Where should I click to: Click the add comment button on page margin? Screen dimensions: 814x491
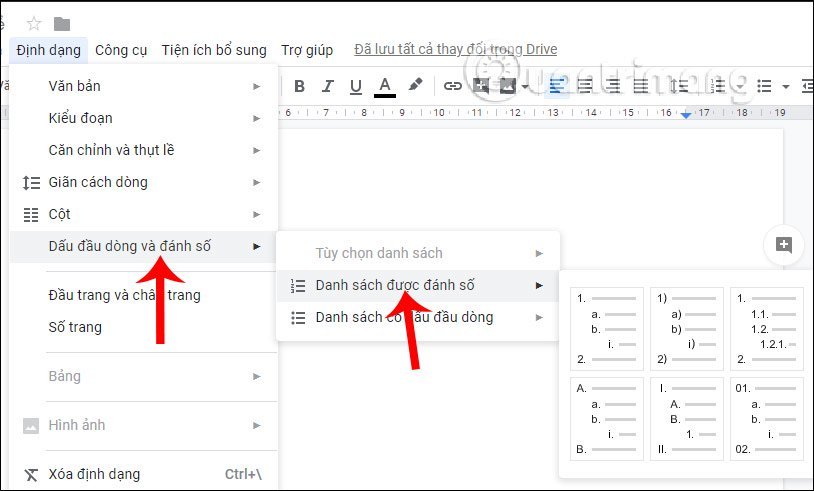(783, 245)
